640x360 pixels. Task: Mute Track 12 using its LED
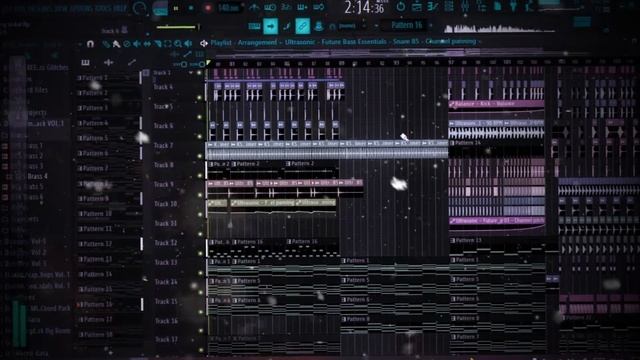click(200, 253)
